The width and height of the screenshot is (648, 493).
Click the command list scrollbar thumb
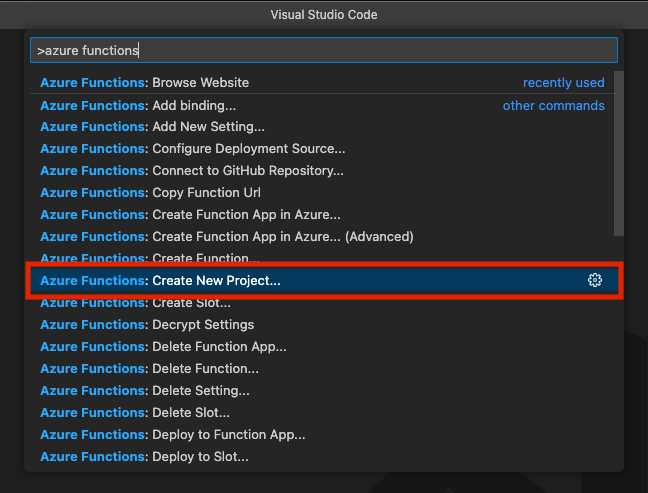[x=618, y=154]
